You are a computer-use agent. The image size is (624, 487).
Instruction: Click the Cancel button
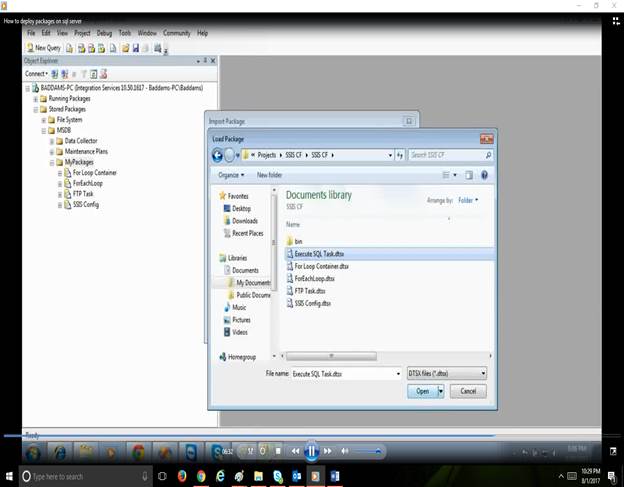click(468, 391)
